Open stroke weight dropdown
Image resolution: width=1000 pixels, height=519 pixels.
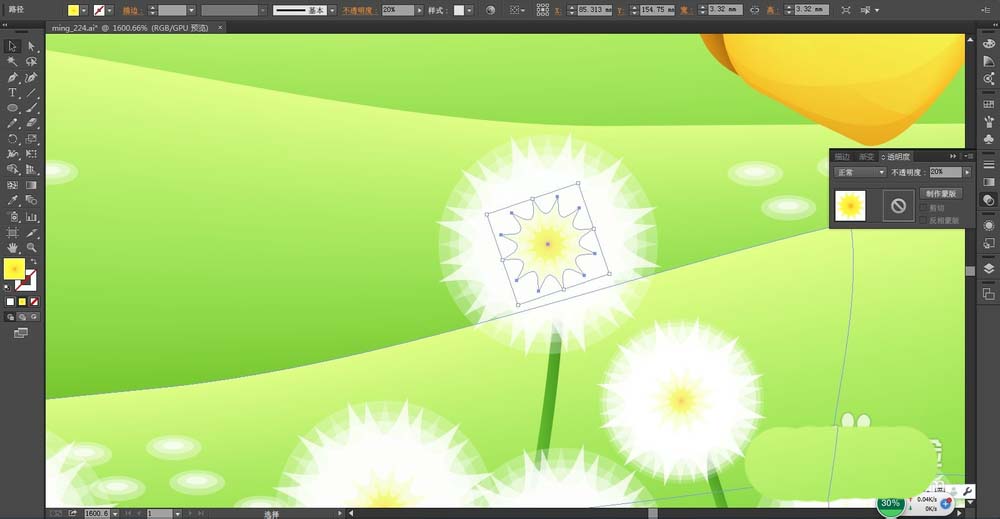click(191, 10)
